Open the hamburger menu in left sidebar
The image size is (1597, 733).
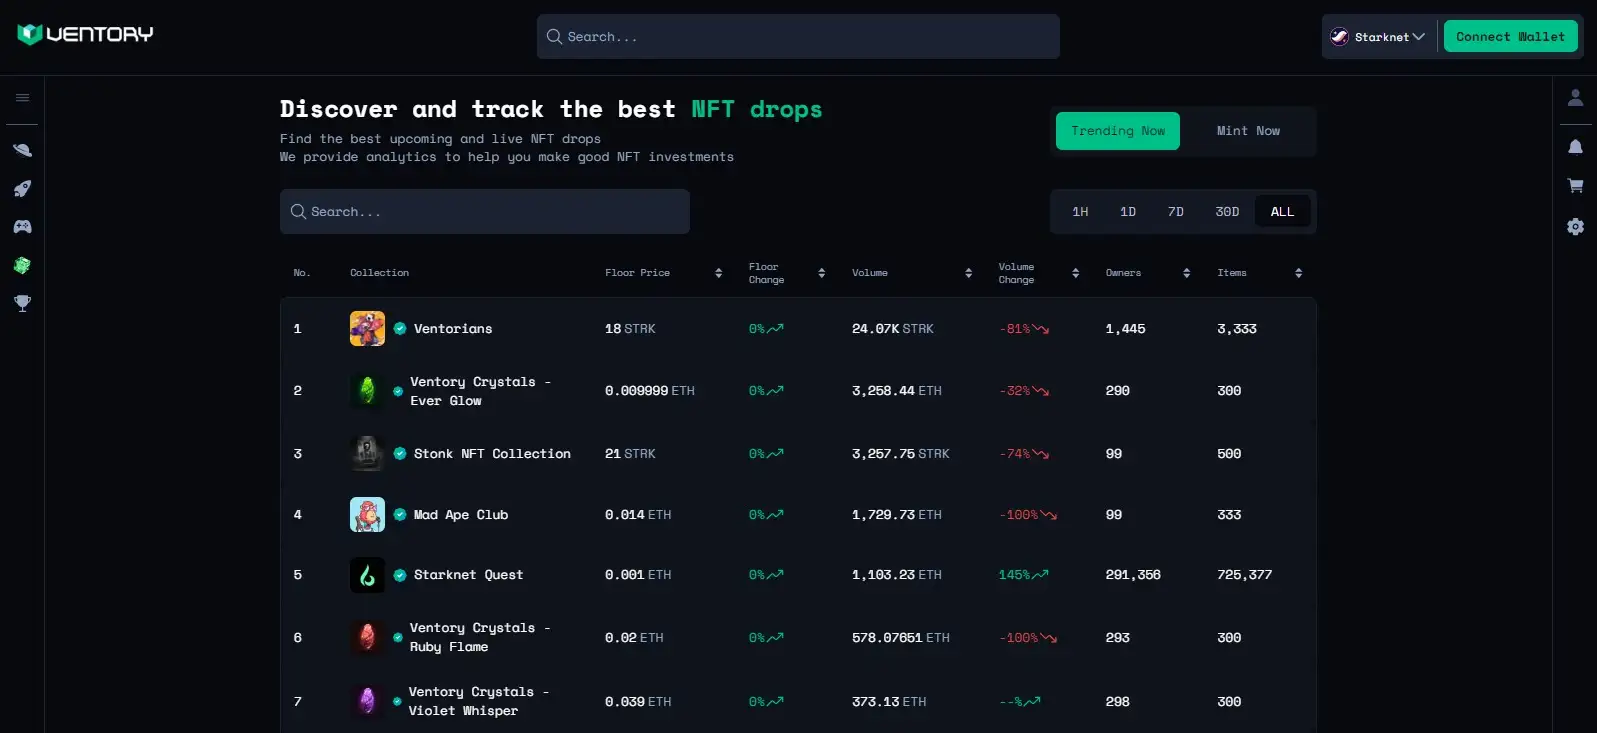pyautogui.click(x=22, y=98)
